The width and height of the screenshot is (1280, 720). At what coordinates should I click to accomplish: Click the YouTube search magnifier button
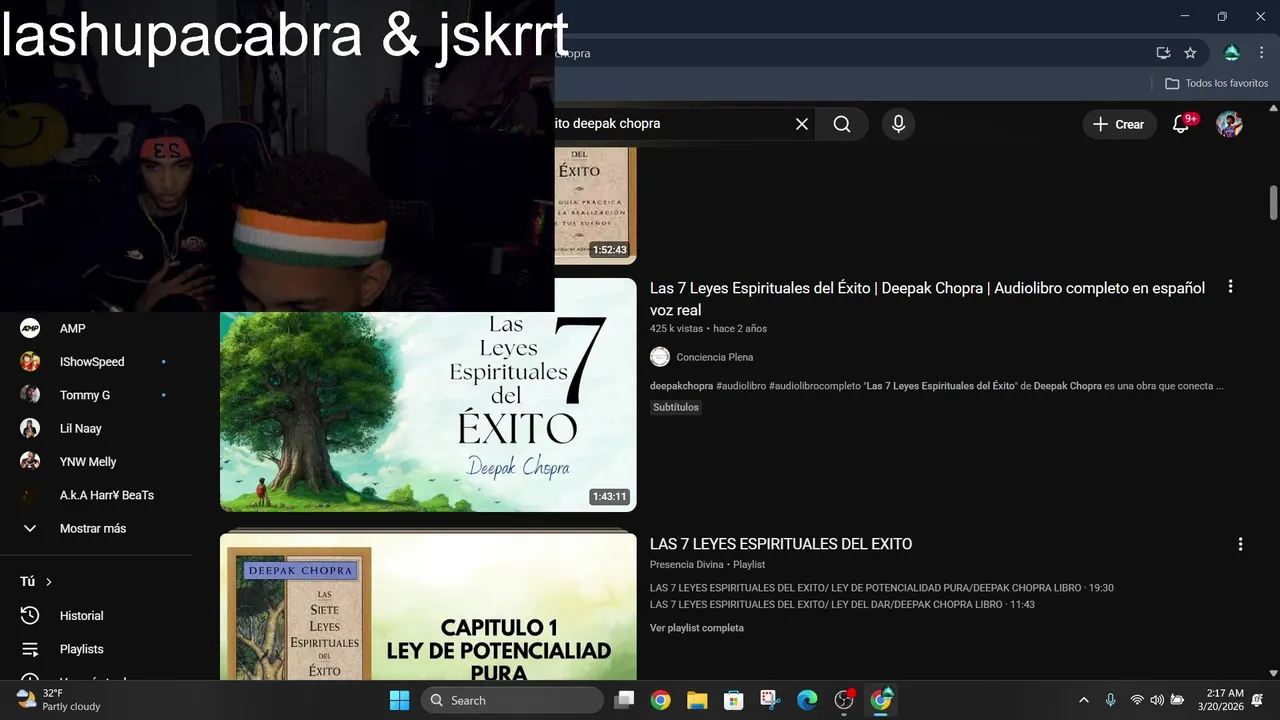point(842,124)
